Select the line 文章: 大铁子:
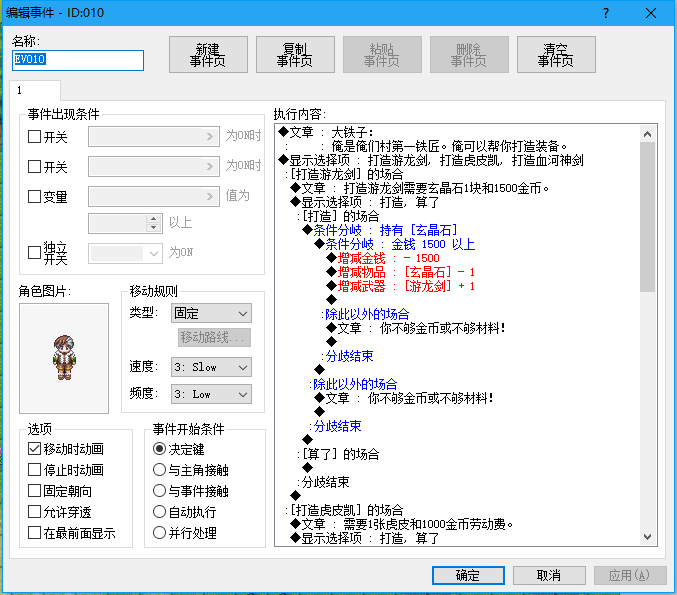 326,132
